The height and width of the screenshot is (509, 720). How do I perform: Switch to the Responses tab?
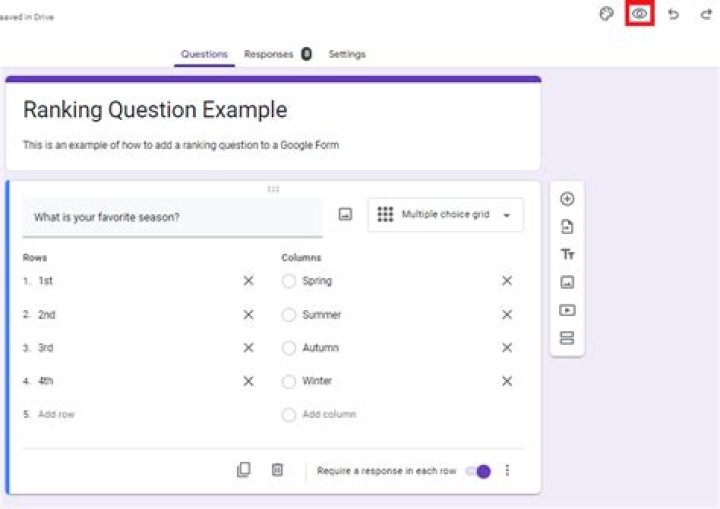268,54
